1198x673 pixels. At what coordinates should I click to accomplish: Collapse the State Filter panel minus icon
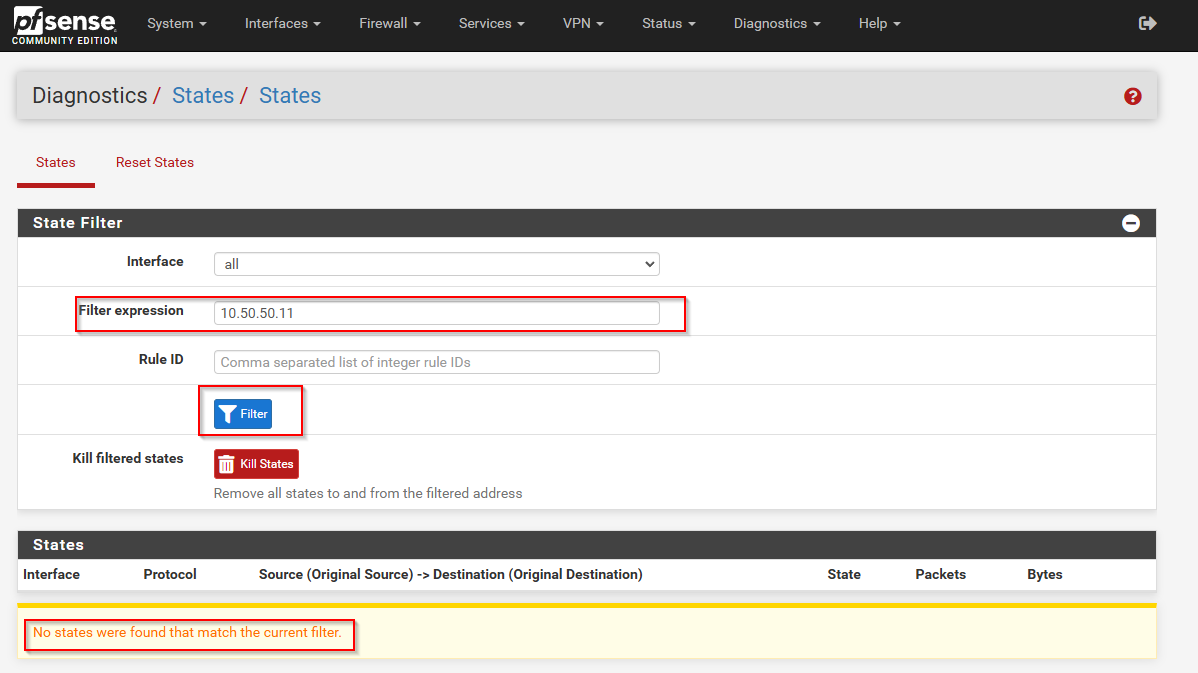pos(1130,223)
